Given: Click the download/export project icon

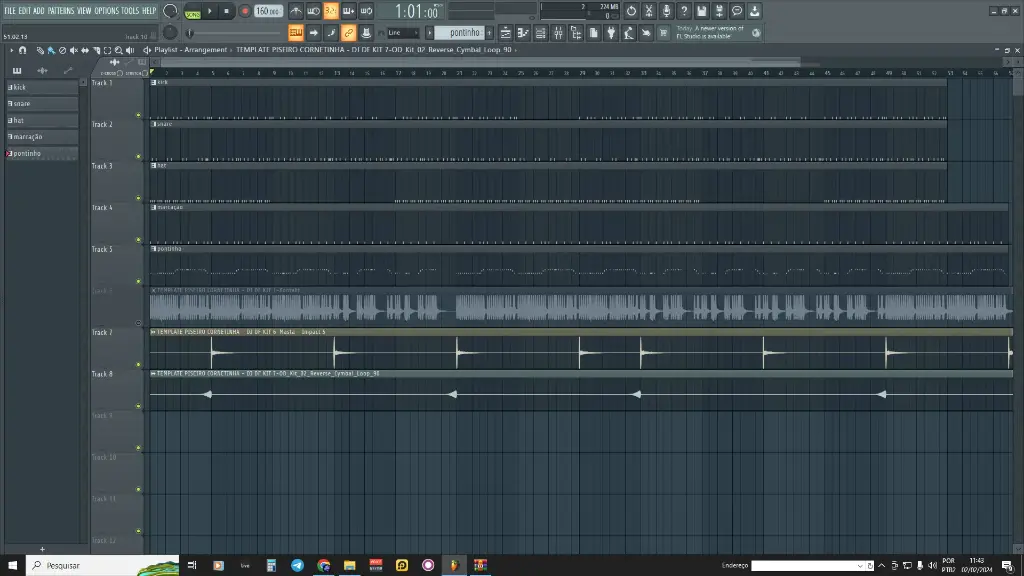Looking at the screenshot, I should 754,11.
